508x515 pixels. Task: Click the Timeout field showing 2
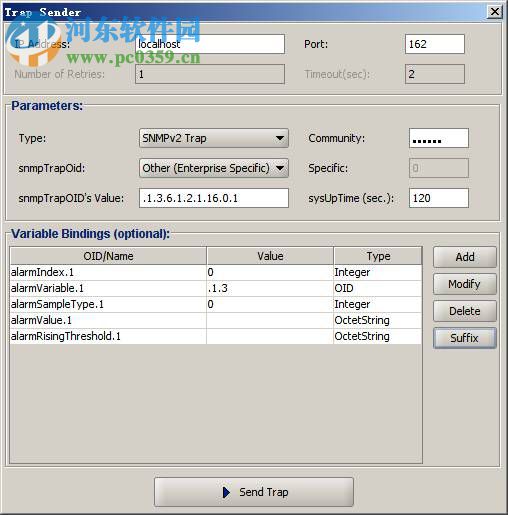435,74
